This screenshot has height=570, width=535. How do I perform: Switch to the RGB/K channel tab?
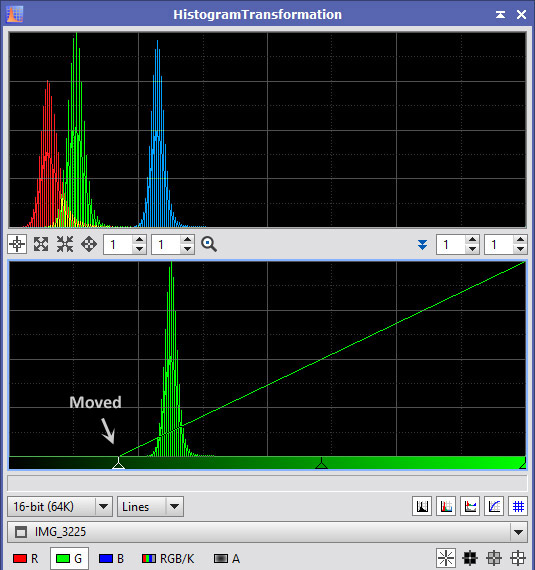pyautogui.click(x=168, y=558)
